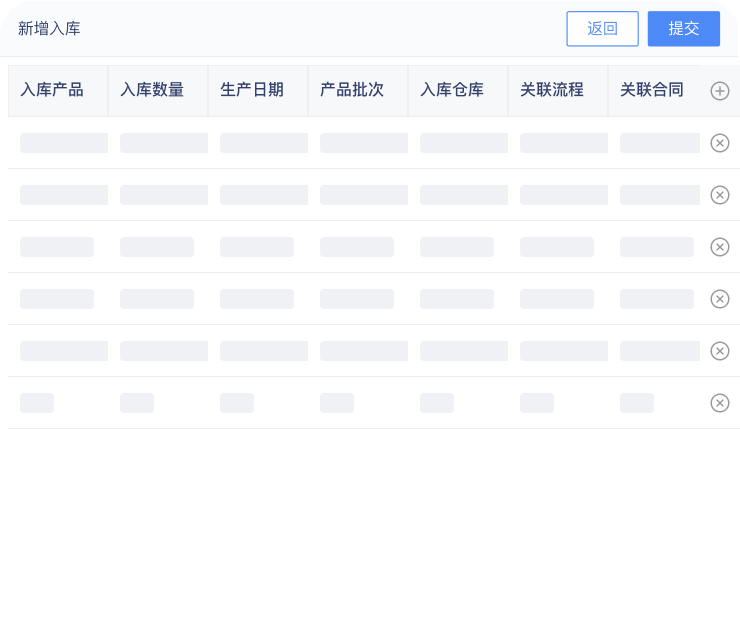740x640 pixels.
Task: Click the 生产日期 column header
Action: [258, 91]
